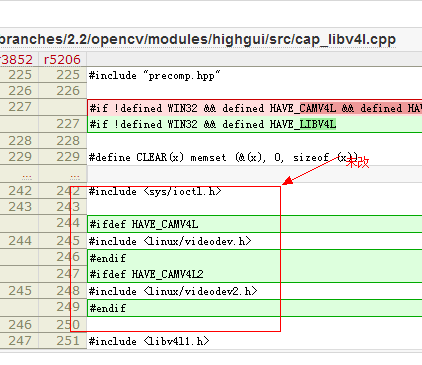
Task: Select the #include <libv4l1.h> line
Action: click(x=149, y=341)
